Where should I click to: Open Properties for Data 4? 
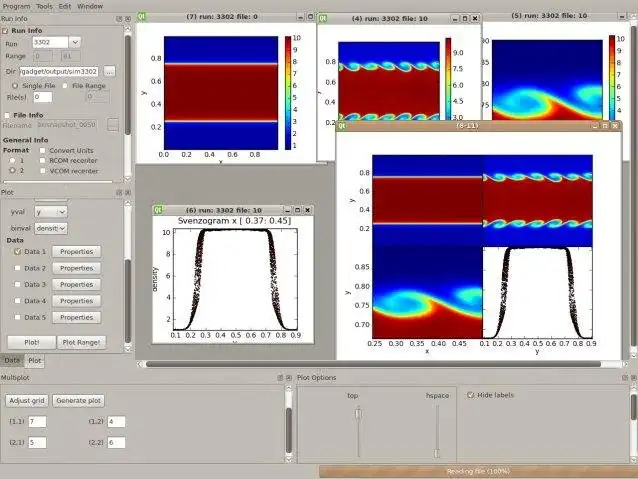point(76,300)
